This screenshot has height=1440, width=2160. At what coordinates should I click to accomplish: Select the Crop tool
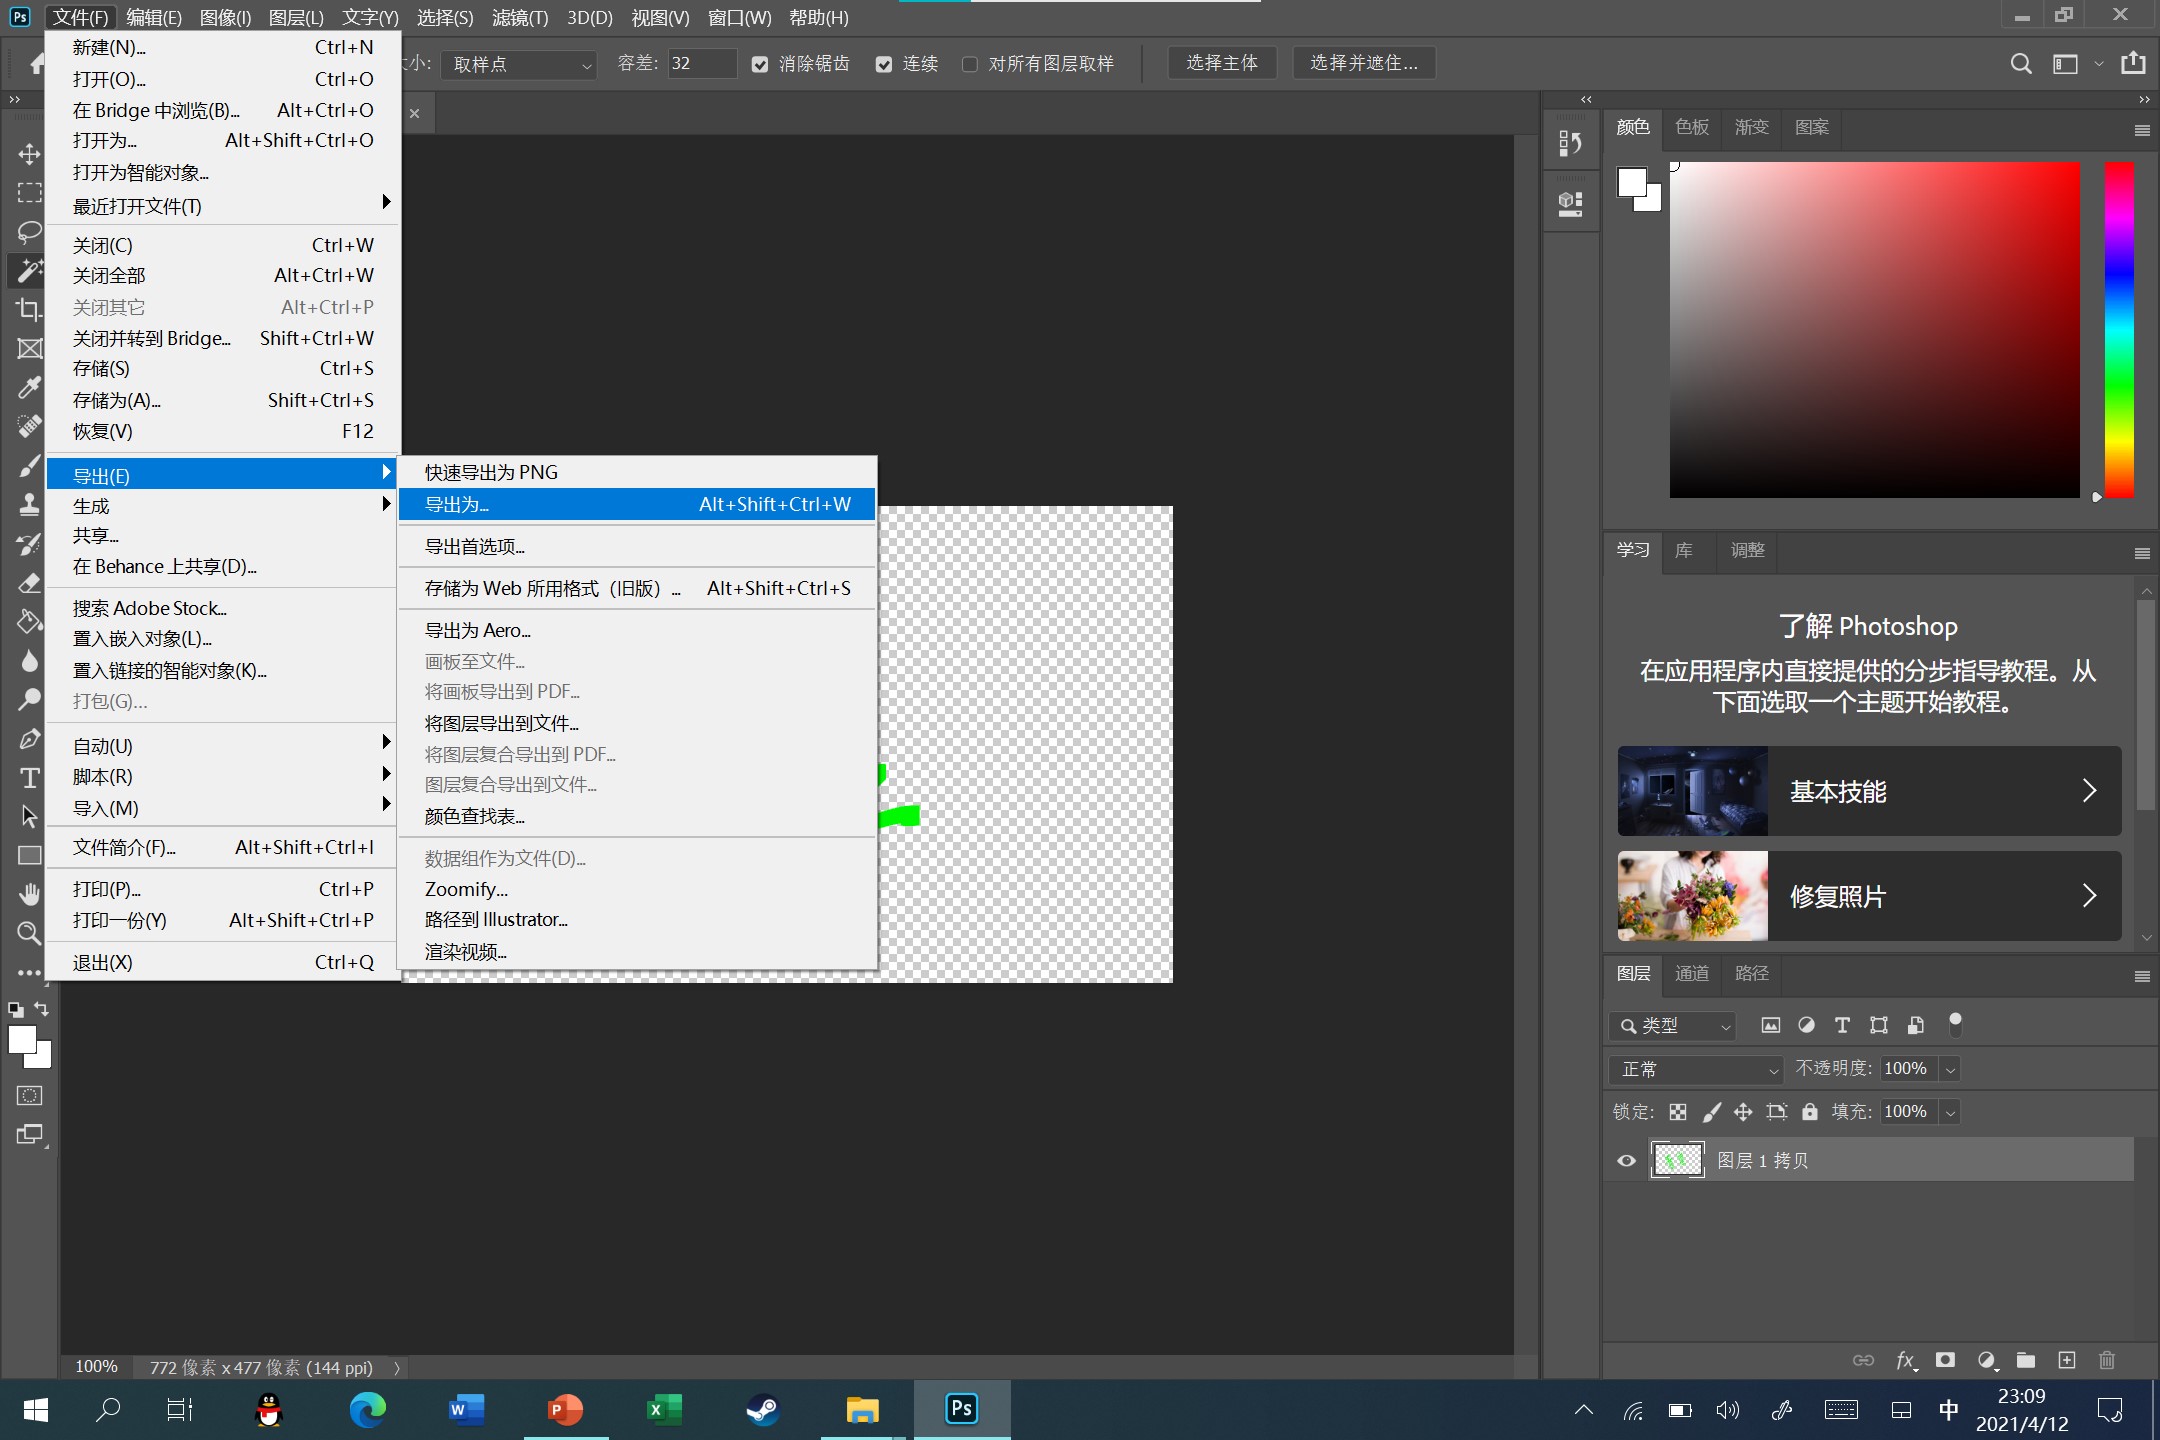pos(29,309)
